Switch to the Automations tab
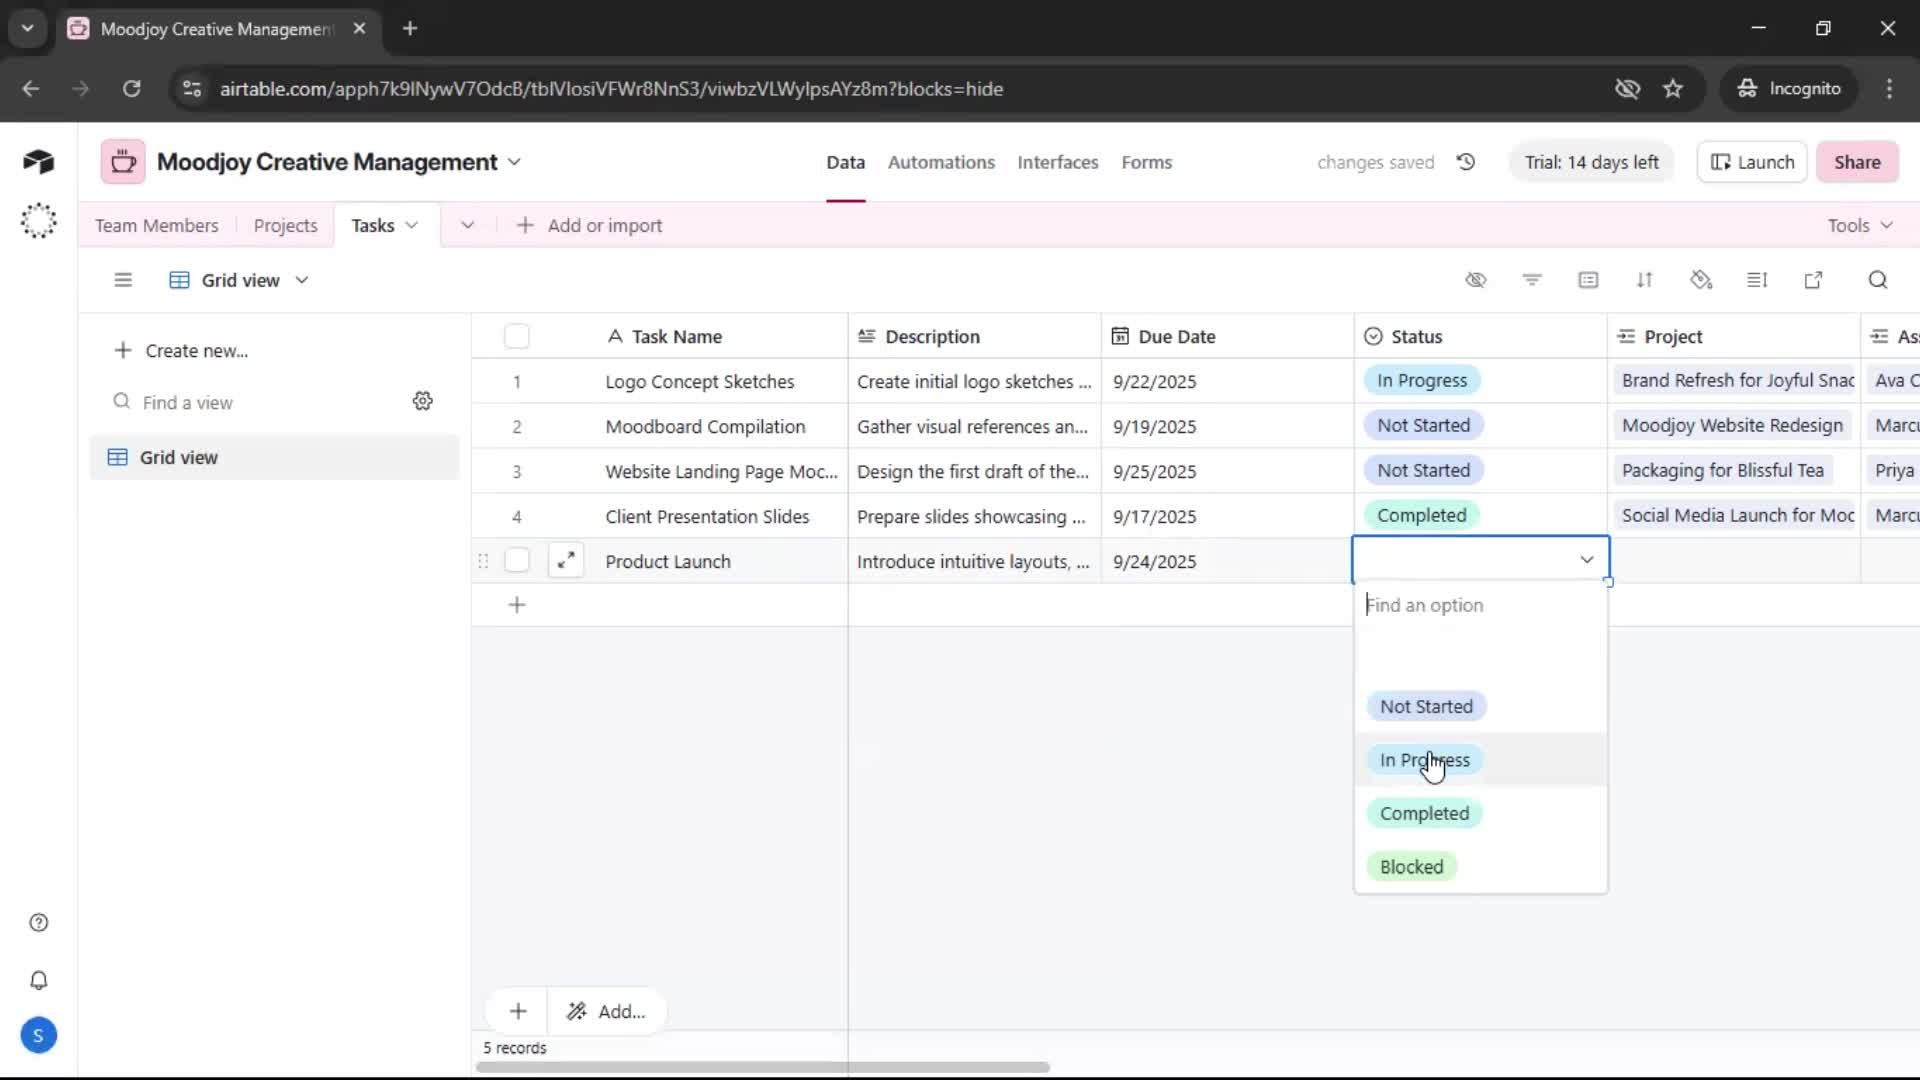The image size is (1920, 1080). [941, 162]
